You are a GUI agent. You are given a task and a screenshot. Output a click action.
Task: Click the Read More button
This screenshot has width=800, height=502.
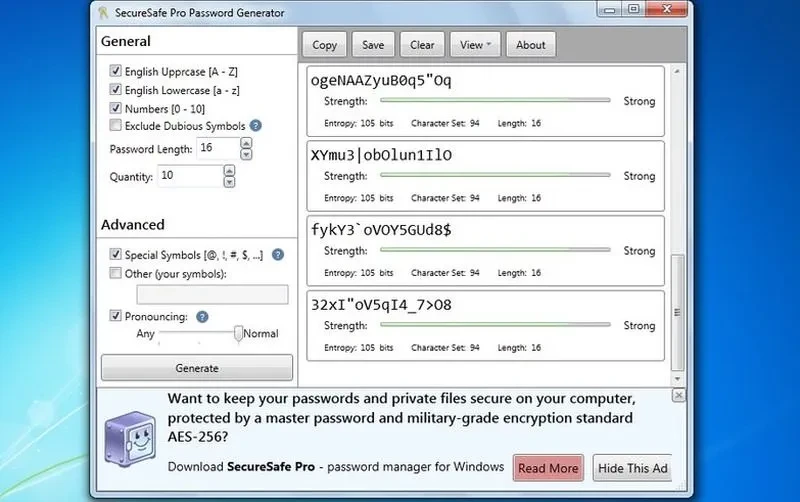pos(548,468)
